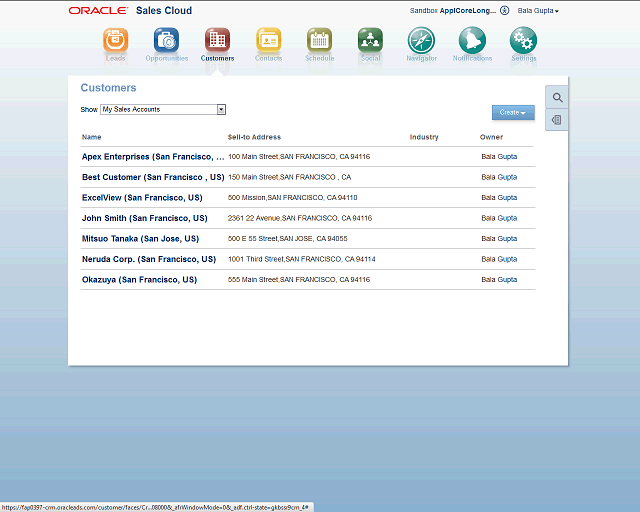Open the Bala Gupta user menu

coord(538,11)
